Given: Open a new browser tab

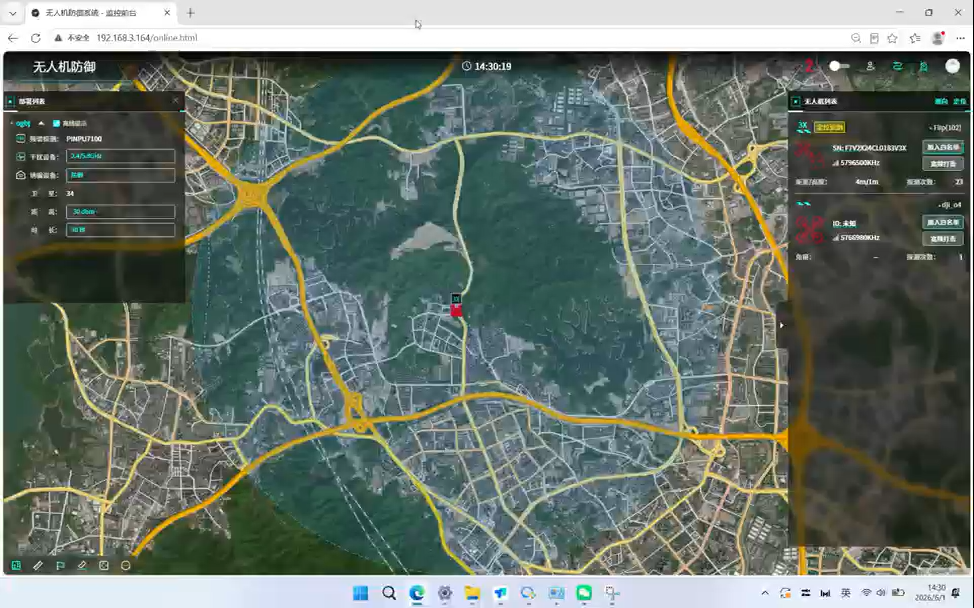Looking at the screenshot, I should tap(191, 12).
